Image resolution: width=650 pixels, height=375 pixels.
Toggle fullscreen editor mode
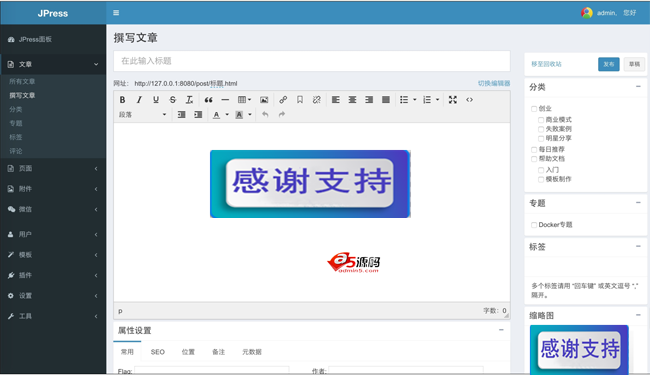(x=453, y=100)
